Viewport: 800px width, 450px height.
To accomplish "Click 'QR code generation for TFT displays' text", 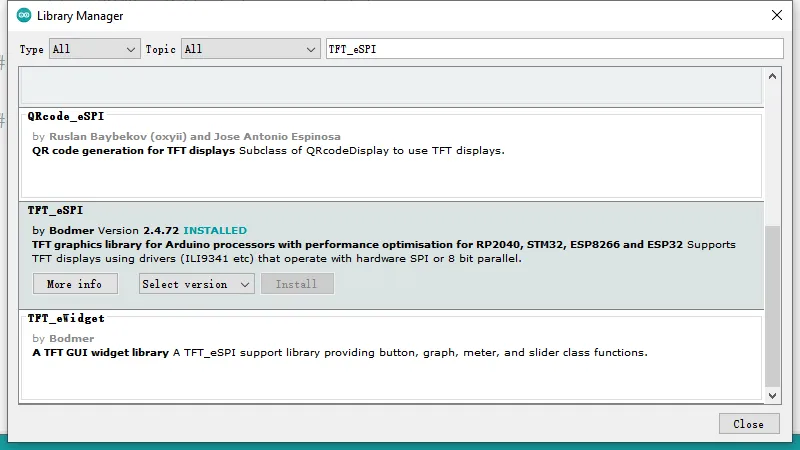I will (x=133, y=151).
